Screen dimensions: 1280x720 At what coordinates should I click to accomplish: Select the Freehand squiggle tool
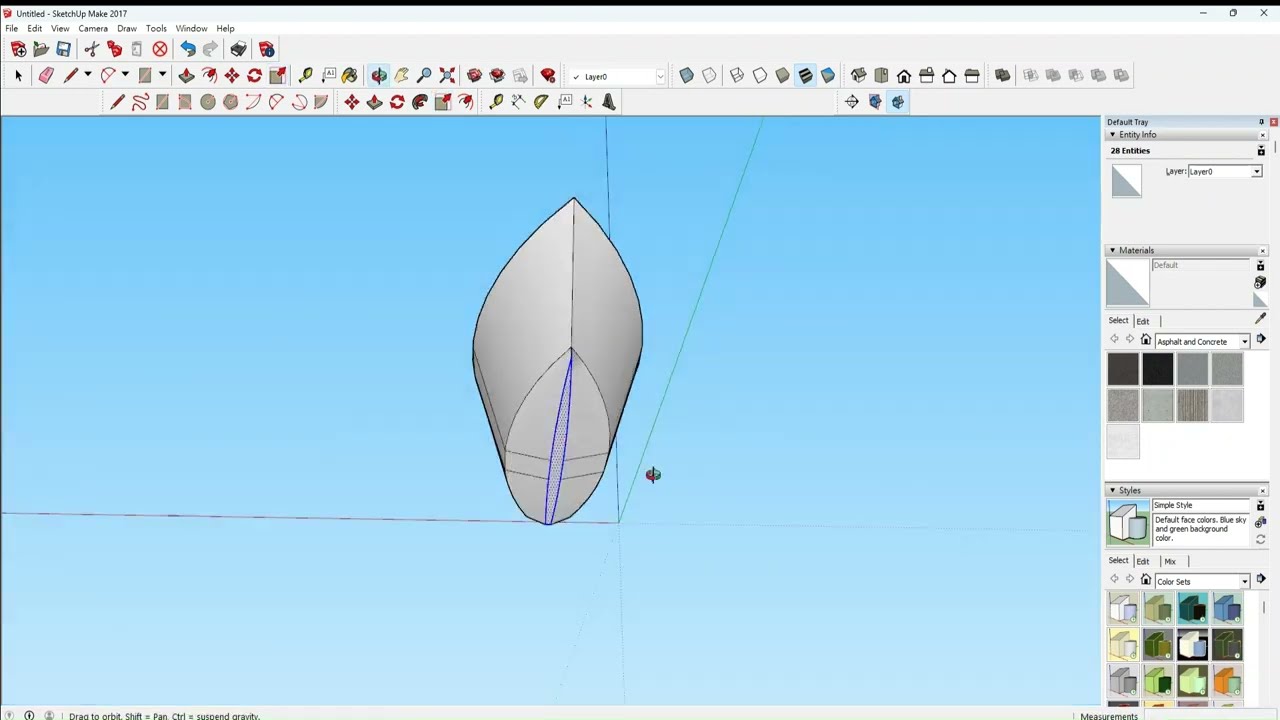(140, 102)
